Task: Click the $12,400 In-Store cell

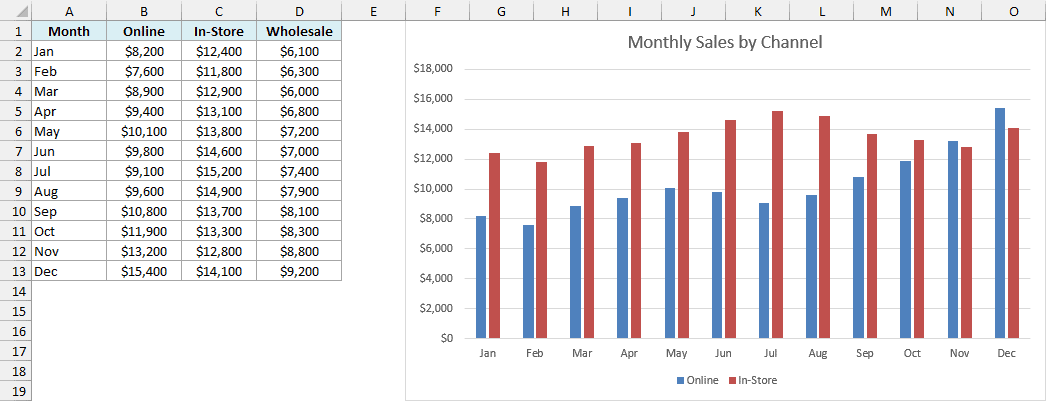Action: pyautogui.click(x=219, y=51)
